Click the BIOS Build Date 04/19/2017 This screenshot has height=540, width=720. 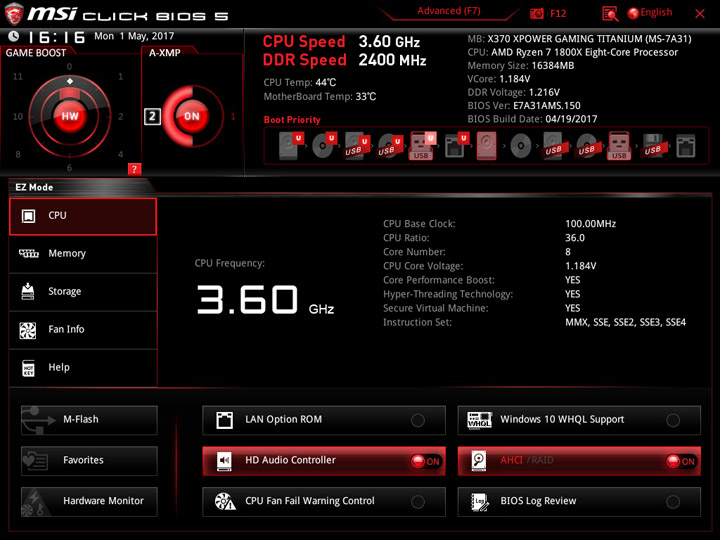(x=532, y=119)
